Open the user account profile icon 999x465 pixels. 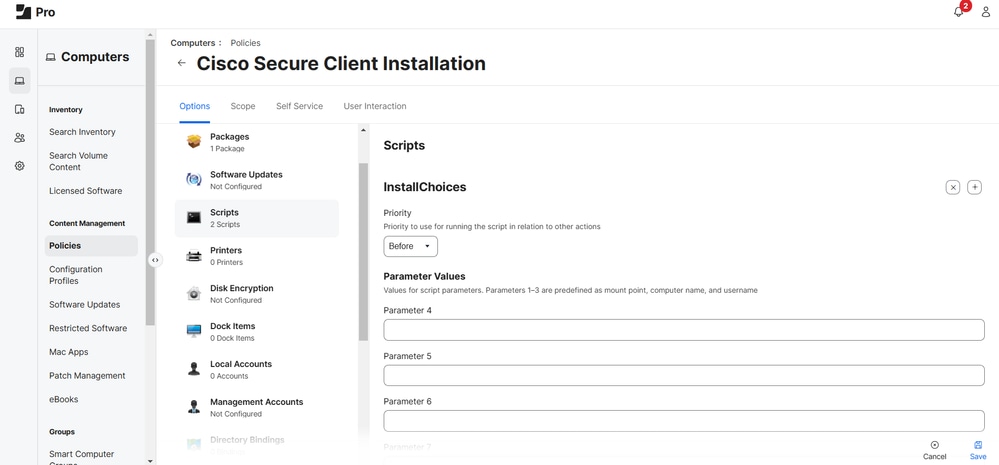tap(985, 12)
